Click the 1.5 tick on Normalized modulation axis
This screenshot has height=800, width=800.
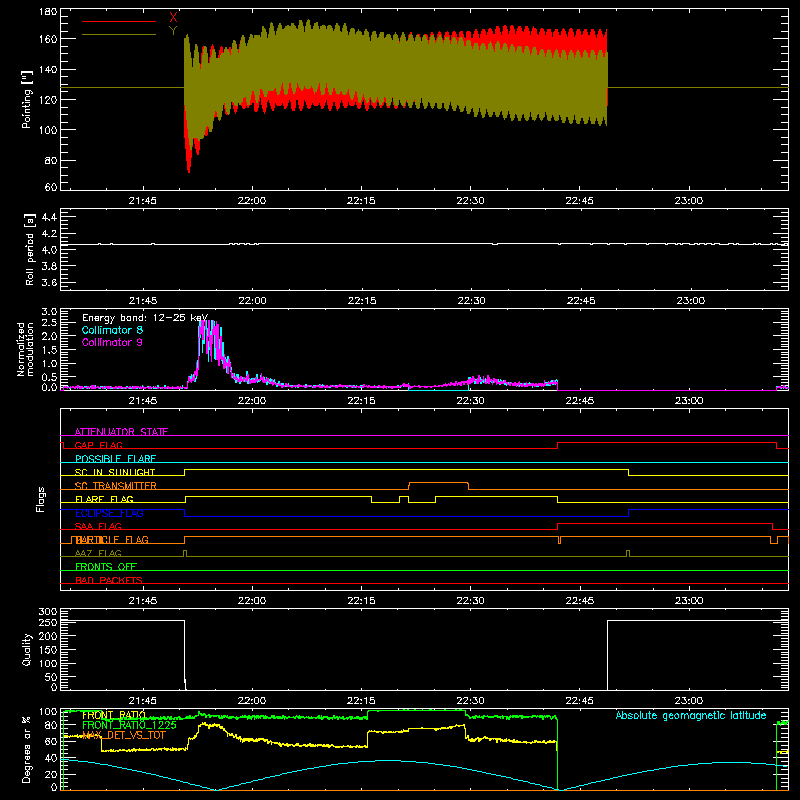(49, 350)
